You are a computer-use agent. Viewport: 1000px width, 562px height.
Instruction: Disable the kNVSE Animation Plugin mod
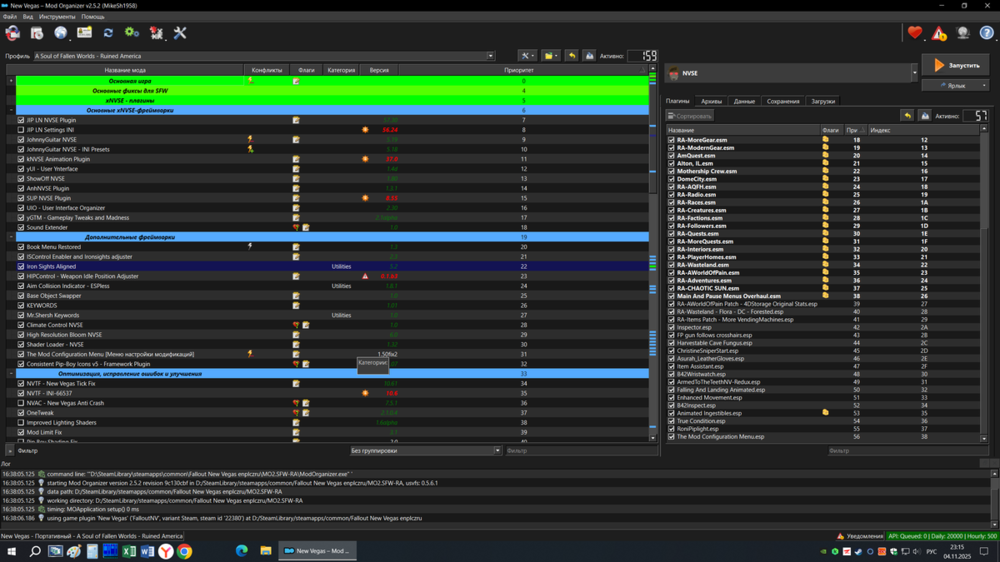coord(21,159)
